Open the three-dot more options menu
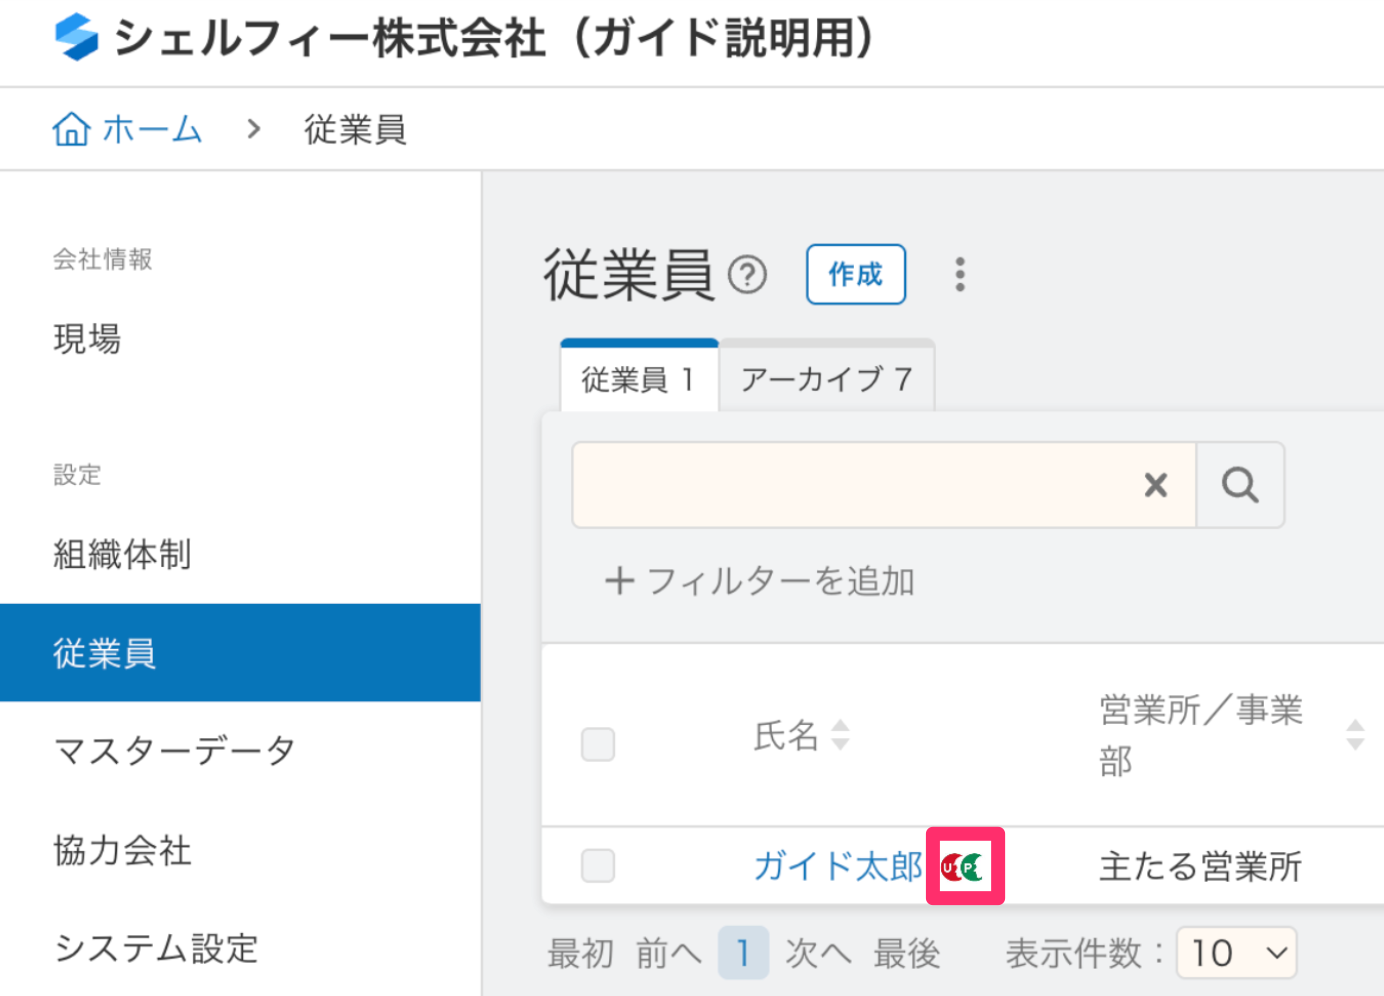Screen dimensions: 1384x996 (960, 274)
